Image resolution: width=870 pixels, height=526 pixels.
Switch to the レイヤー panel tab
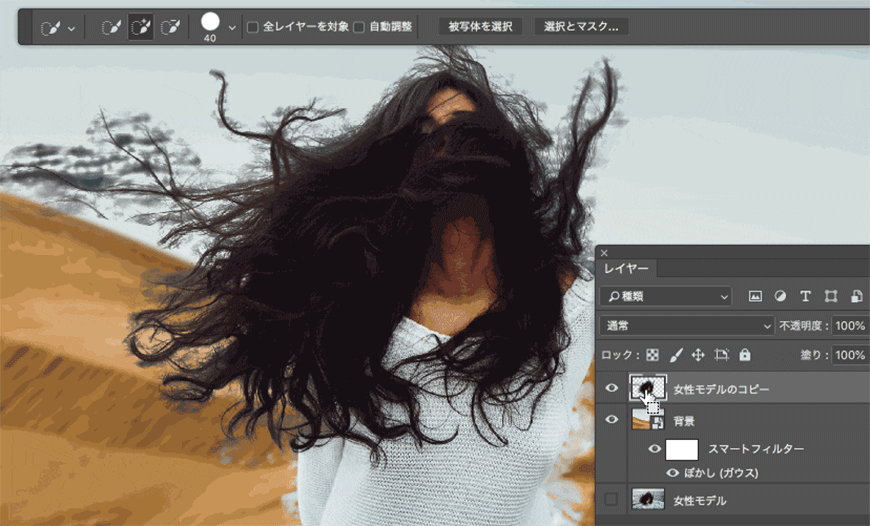pos(626,269)
